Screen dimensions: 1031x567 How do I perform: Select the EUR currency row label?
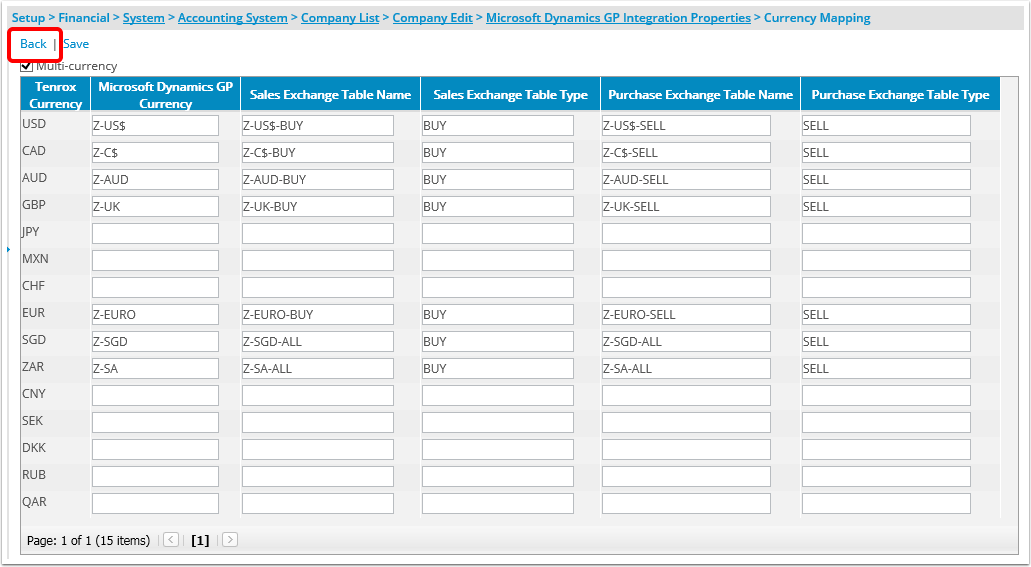pyautogui.click(x=34, y=313)
